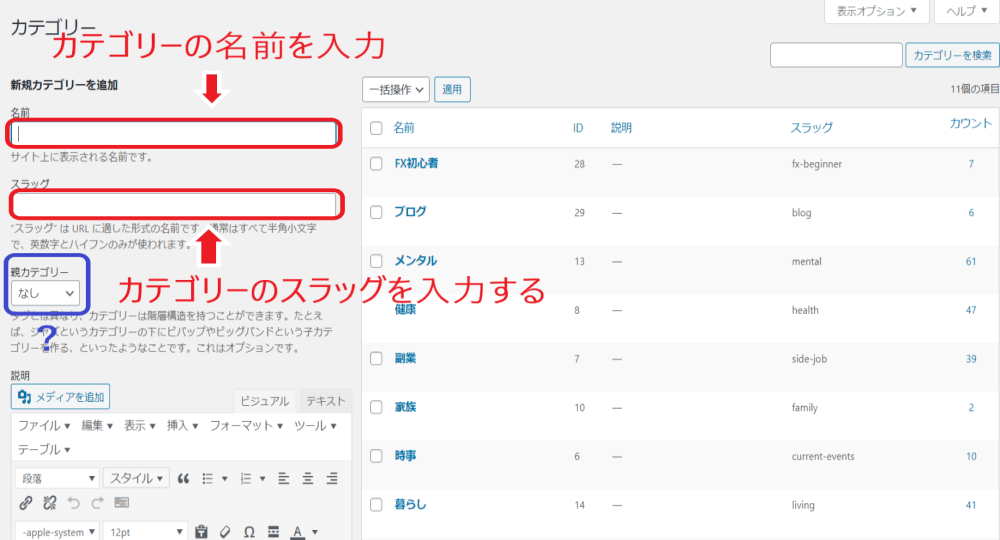Open the ブログ category link
The width and height of the screenshot is (1000, 540).
[410, 212]
